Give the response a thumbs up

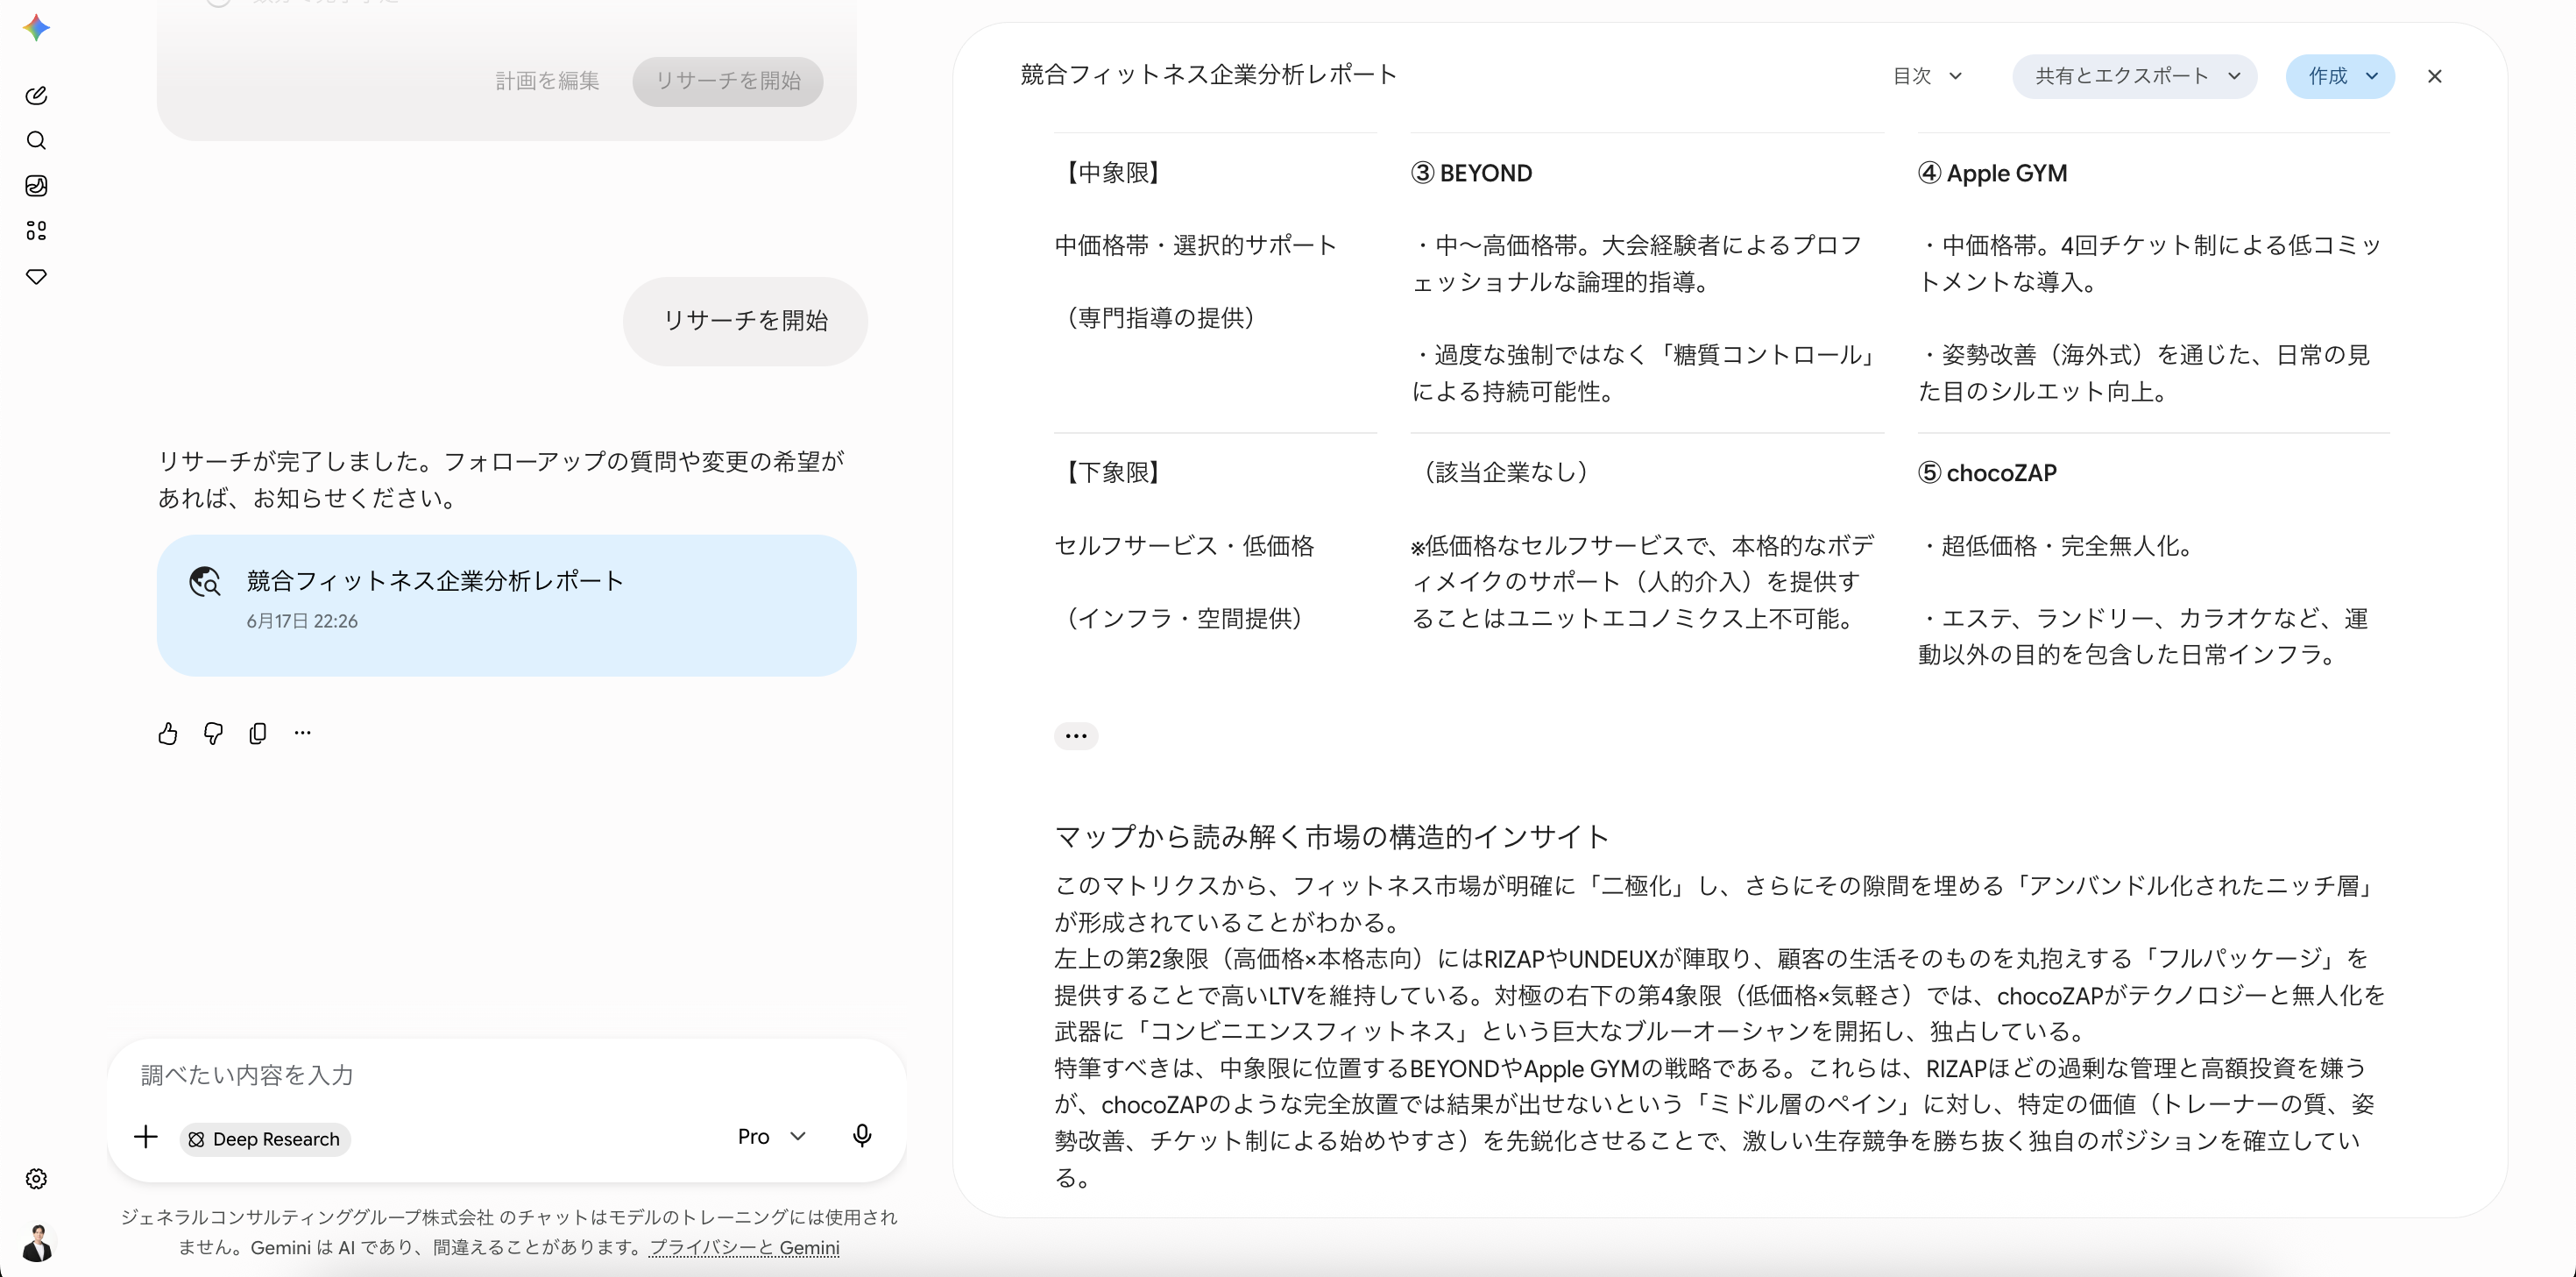point(168,733)
